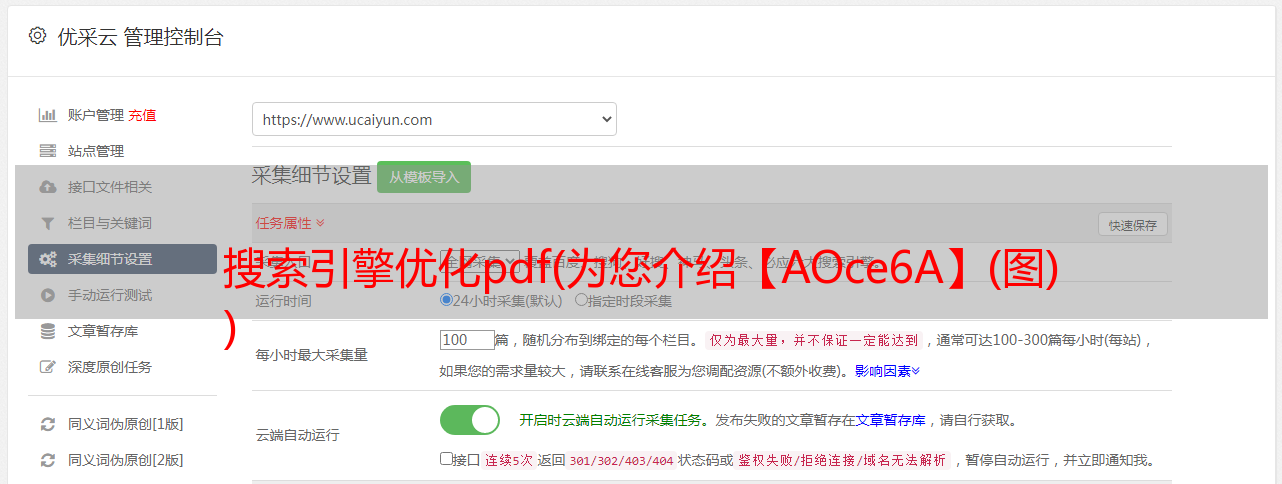
Task: Click the gear icon beside 优采云 管理控制台
Action: click(x=37, y=36)
